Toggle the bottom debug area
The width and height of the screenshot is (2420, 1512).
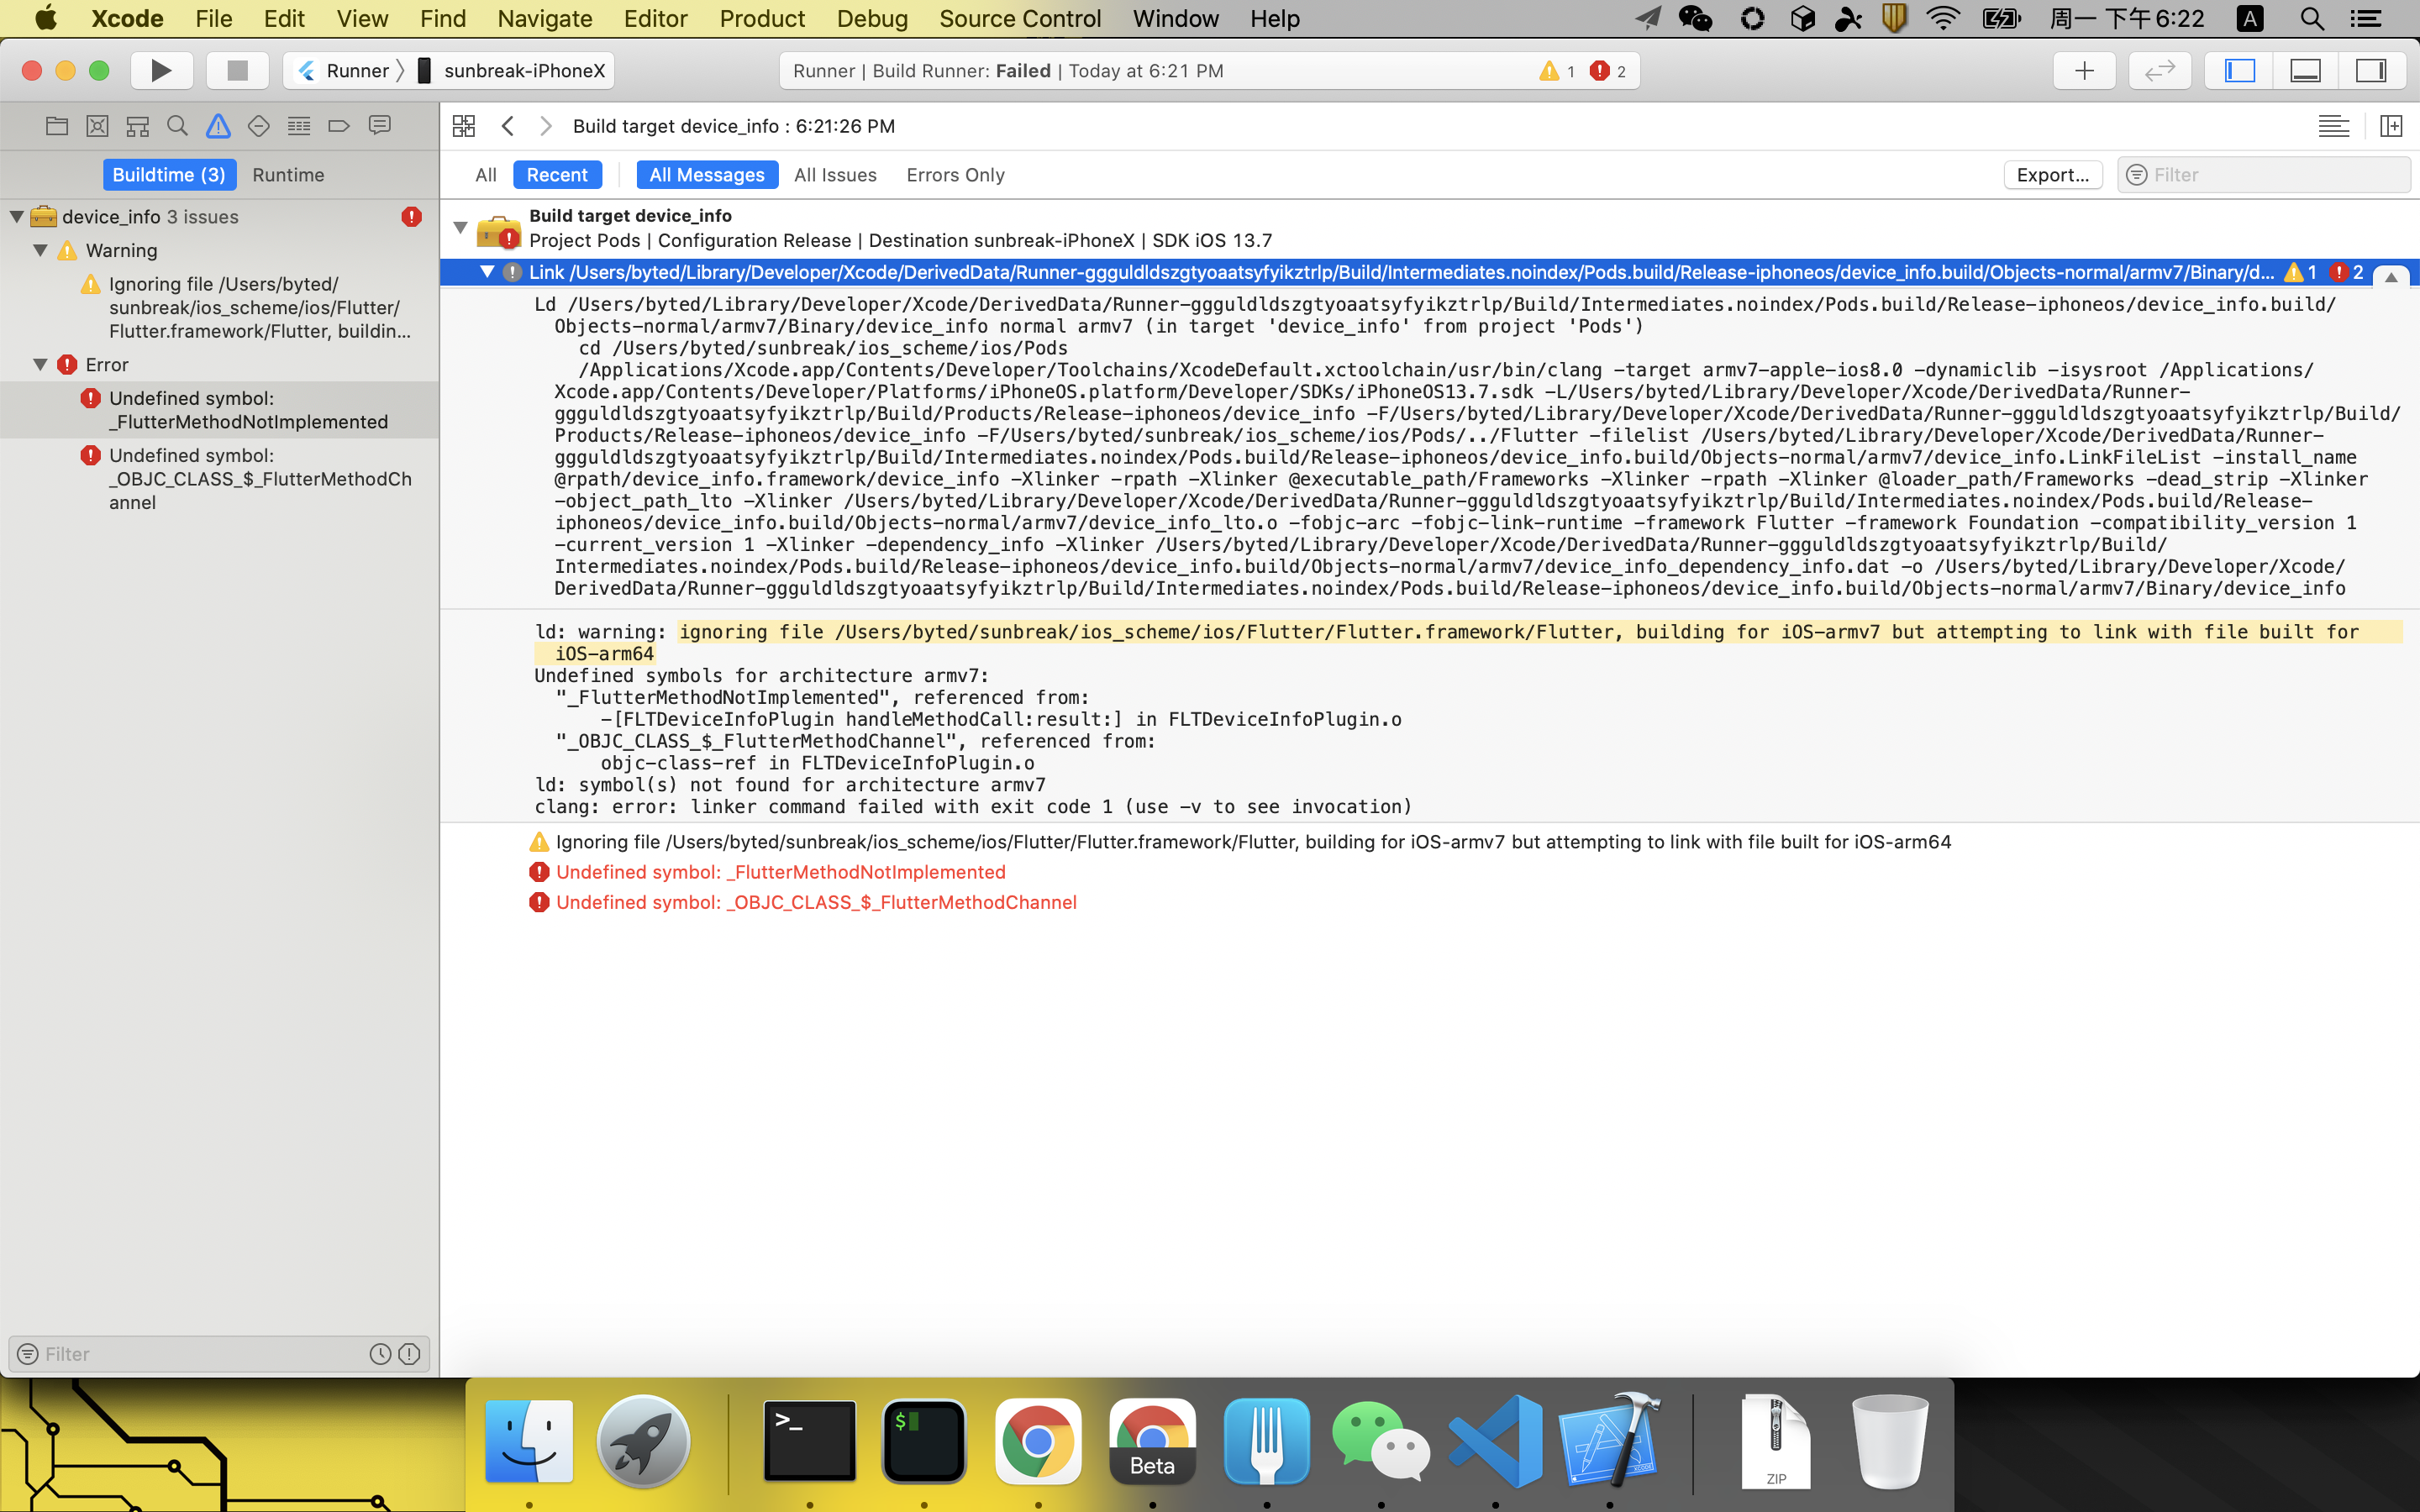[2305, 70]
